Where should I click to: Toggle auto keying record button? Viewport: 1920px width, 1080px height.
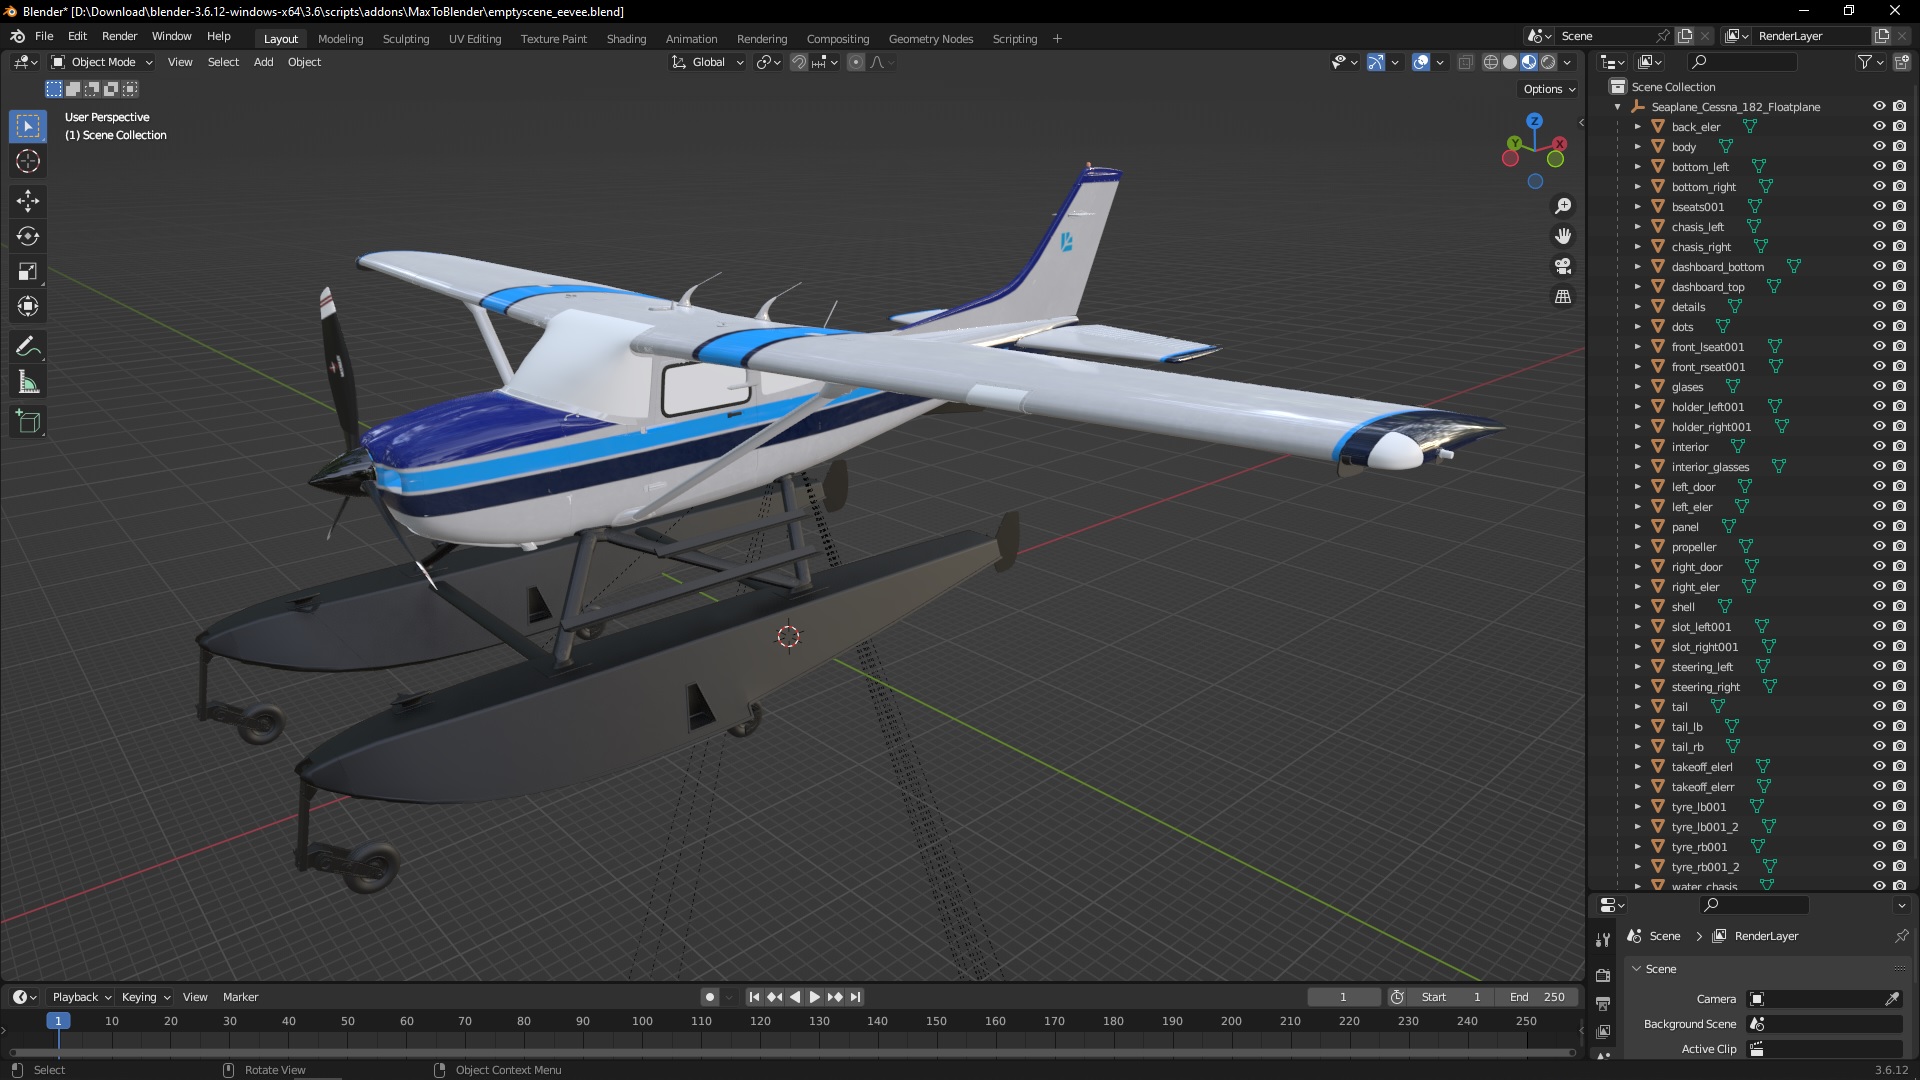(710, 997)
